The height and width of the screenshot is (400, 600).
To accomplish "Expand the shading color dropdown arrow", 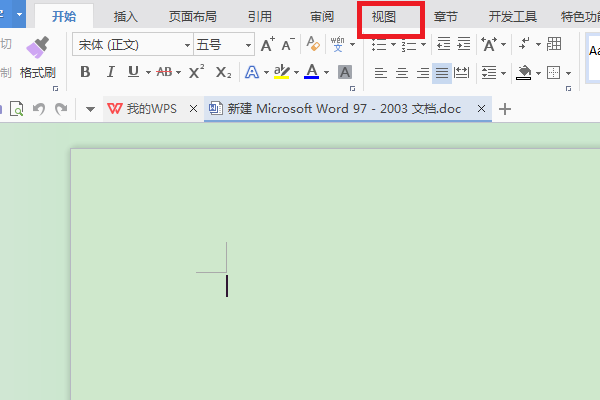I will tap(538, 73).
